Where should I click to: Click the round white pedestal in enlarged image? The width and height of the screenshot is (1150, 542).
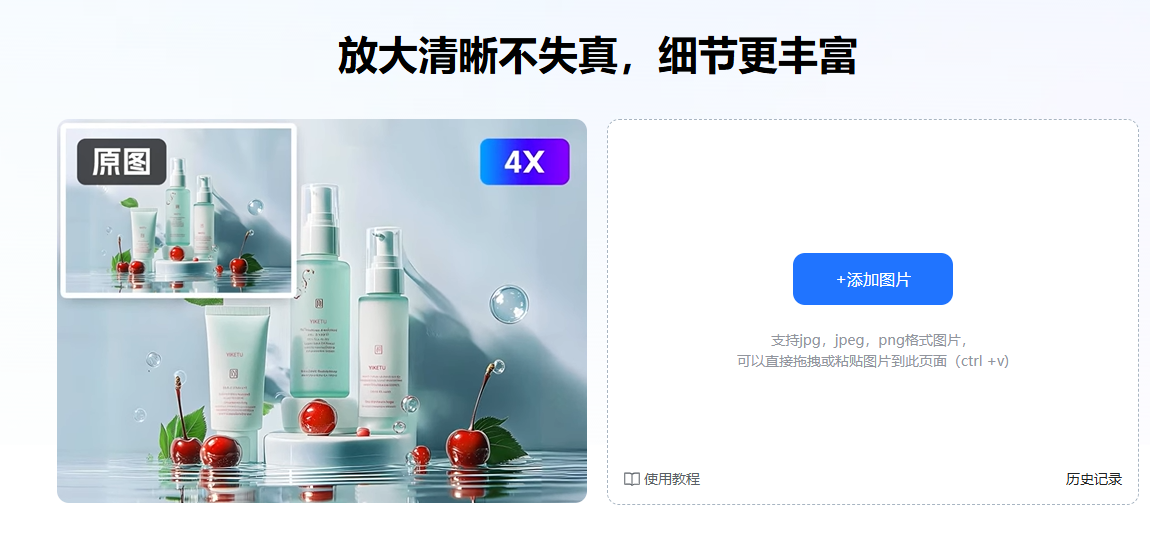point(339,448)
